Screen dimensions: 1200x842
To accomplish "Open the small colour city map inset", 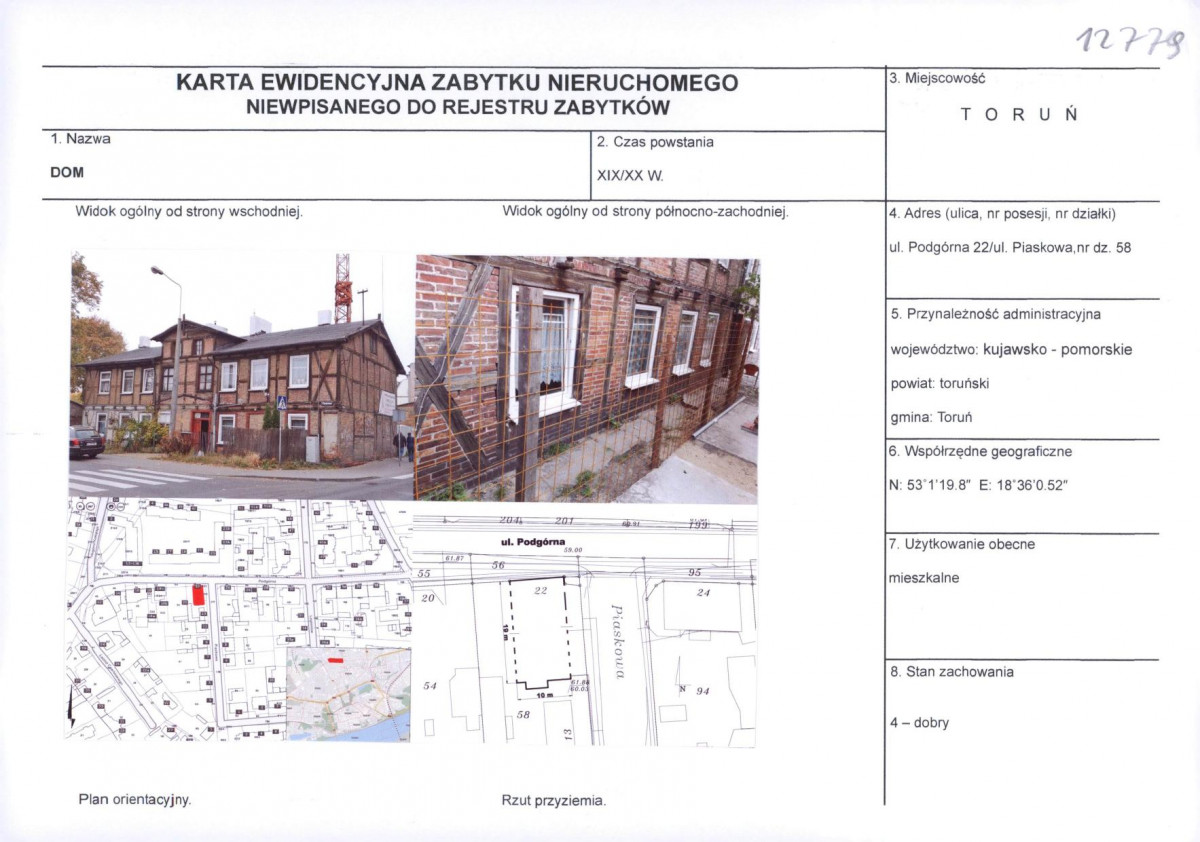I will coord(348,693).
